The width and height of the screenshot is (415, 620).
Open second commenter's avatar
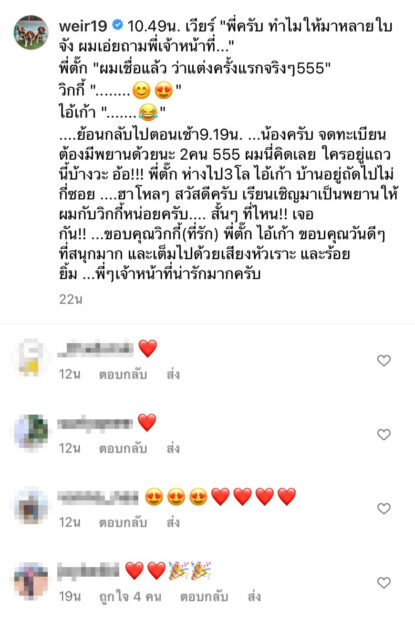click(x=31, y=431)
